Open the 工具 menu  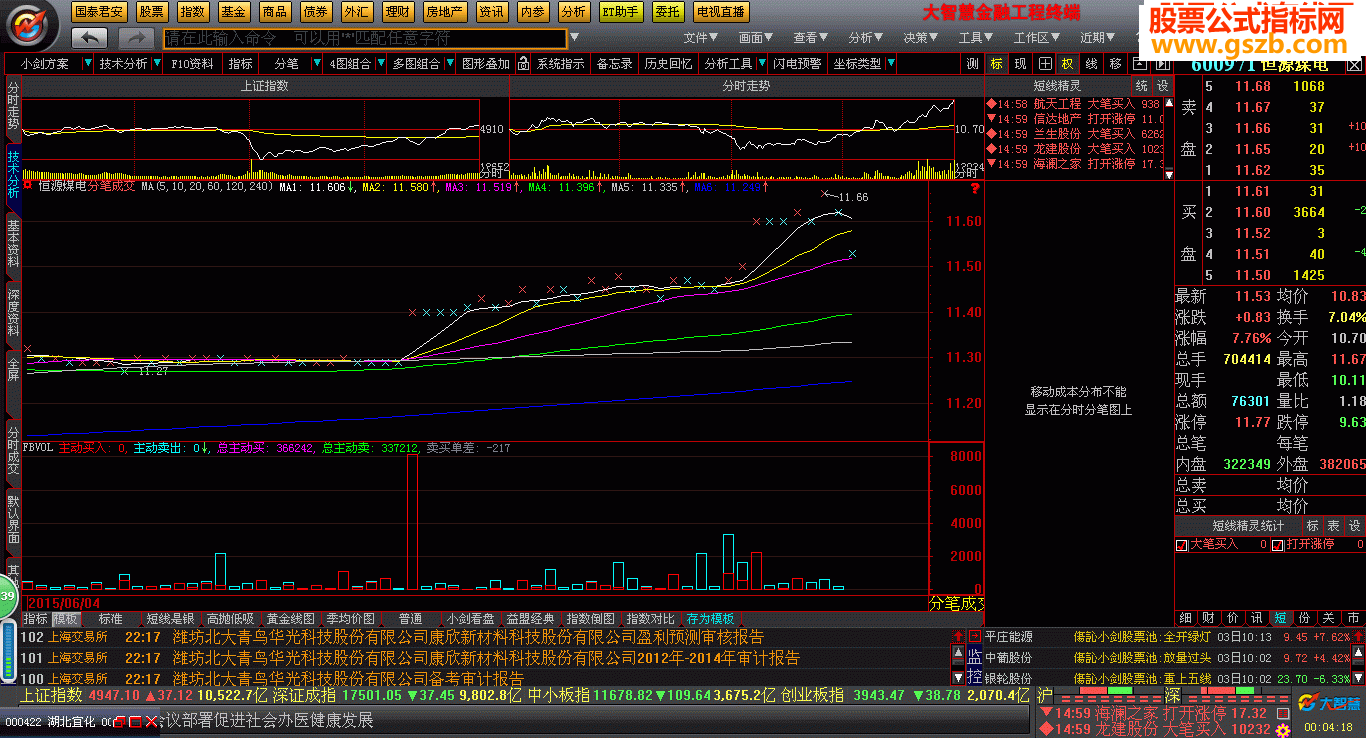(976, 38)
